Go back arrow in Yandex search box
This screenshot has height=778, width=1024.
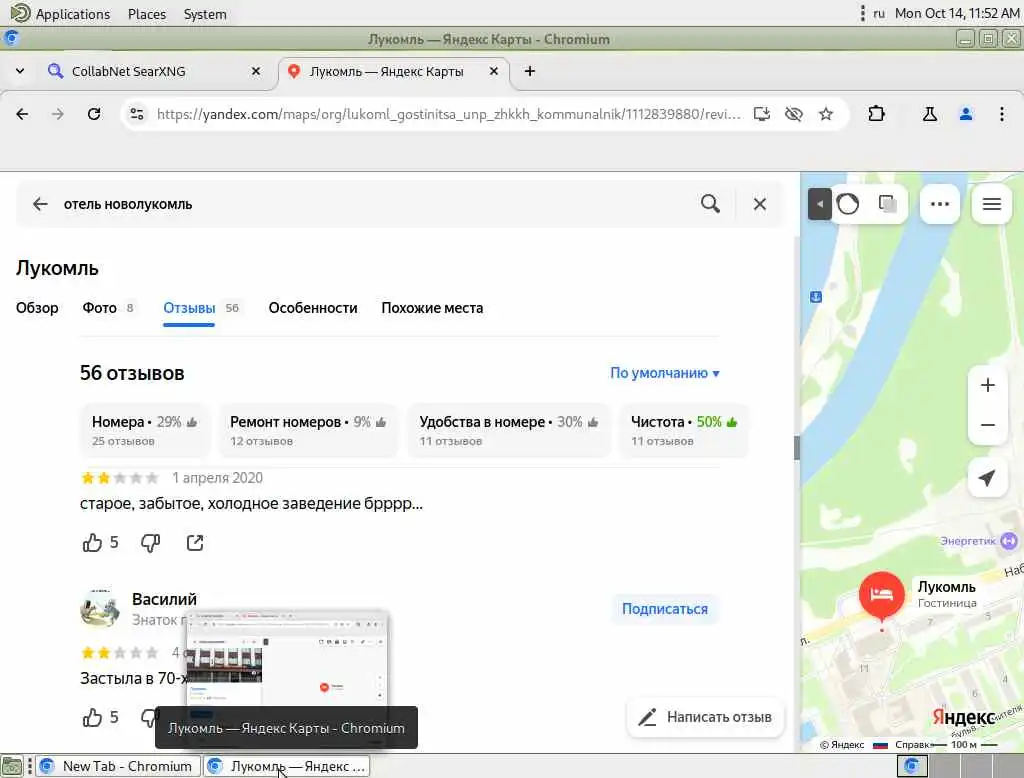(40, 204)
